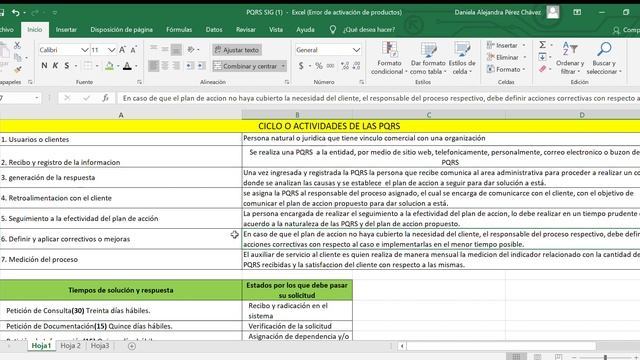Open the Calibri font name dropdown
The image size is (640, 360).
tap(84, 50)
